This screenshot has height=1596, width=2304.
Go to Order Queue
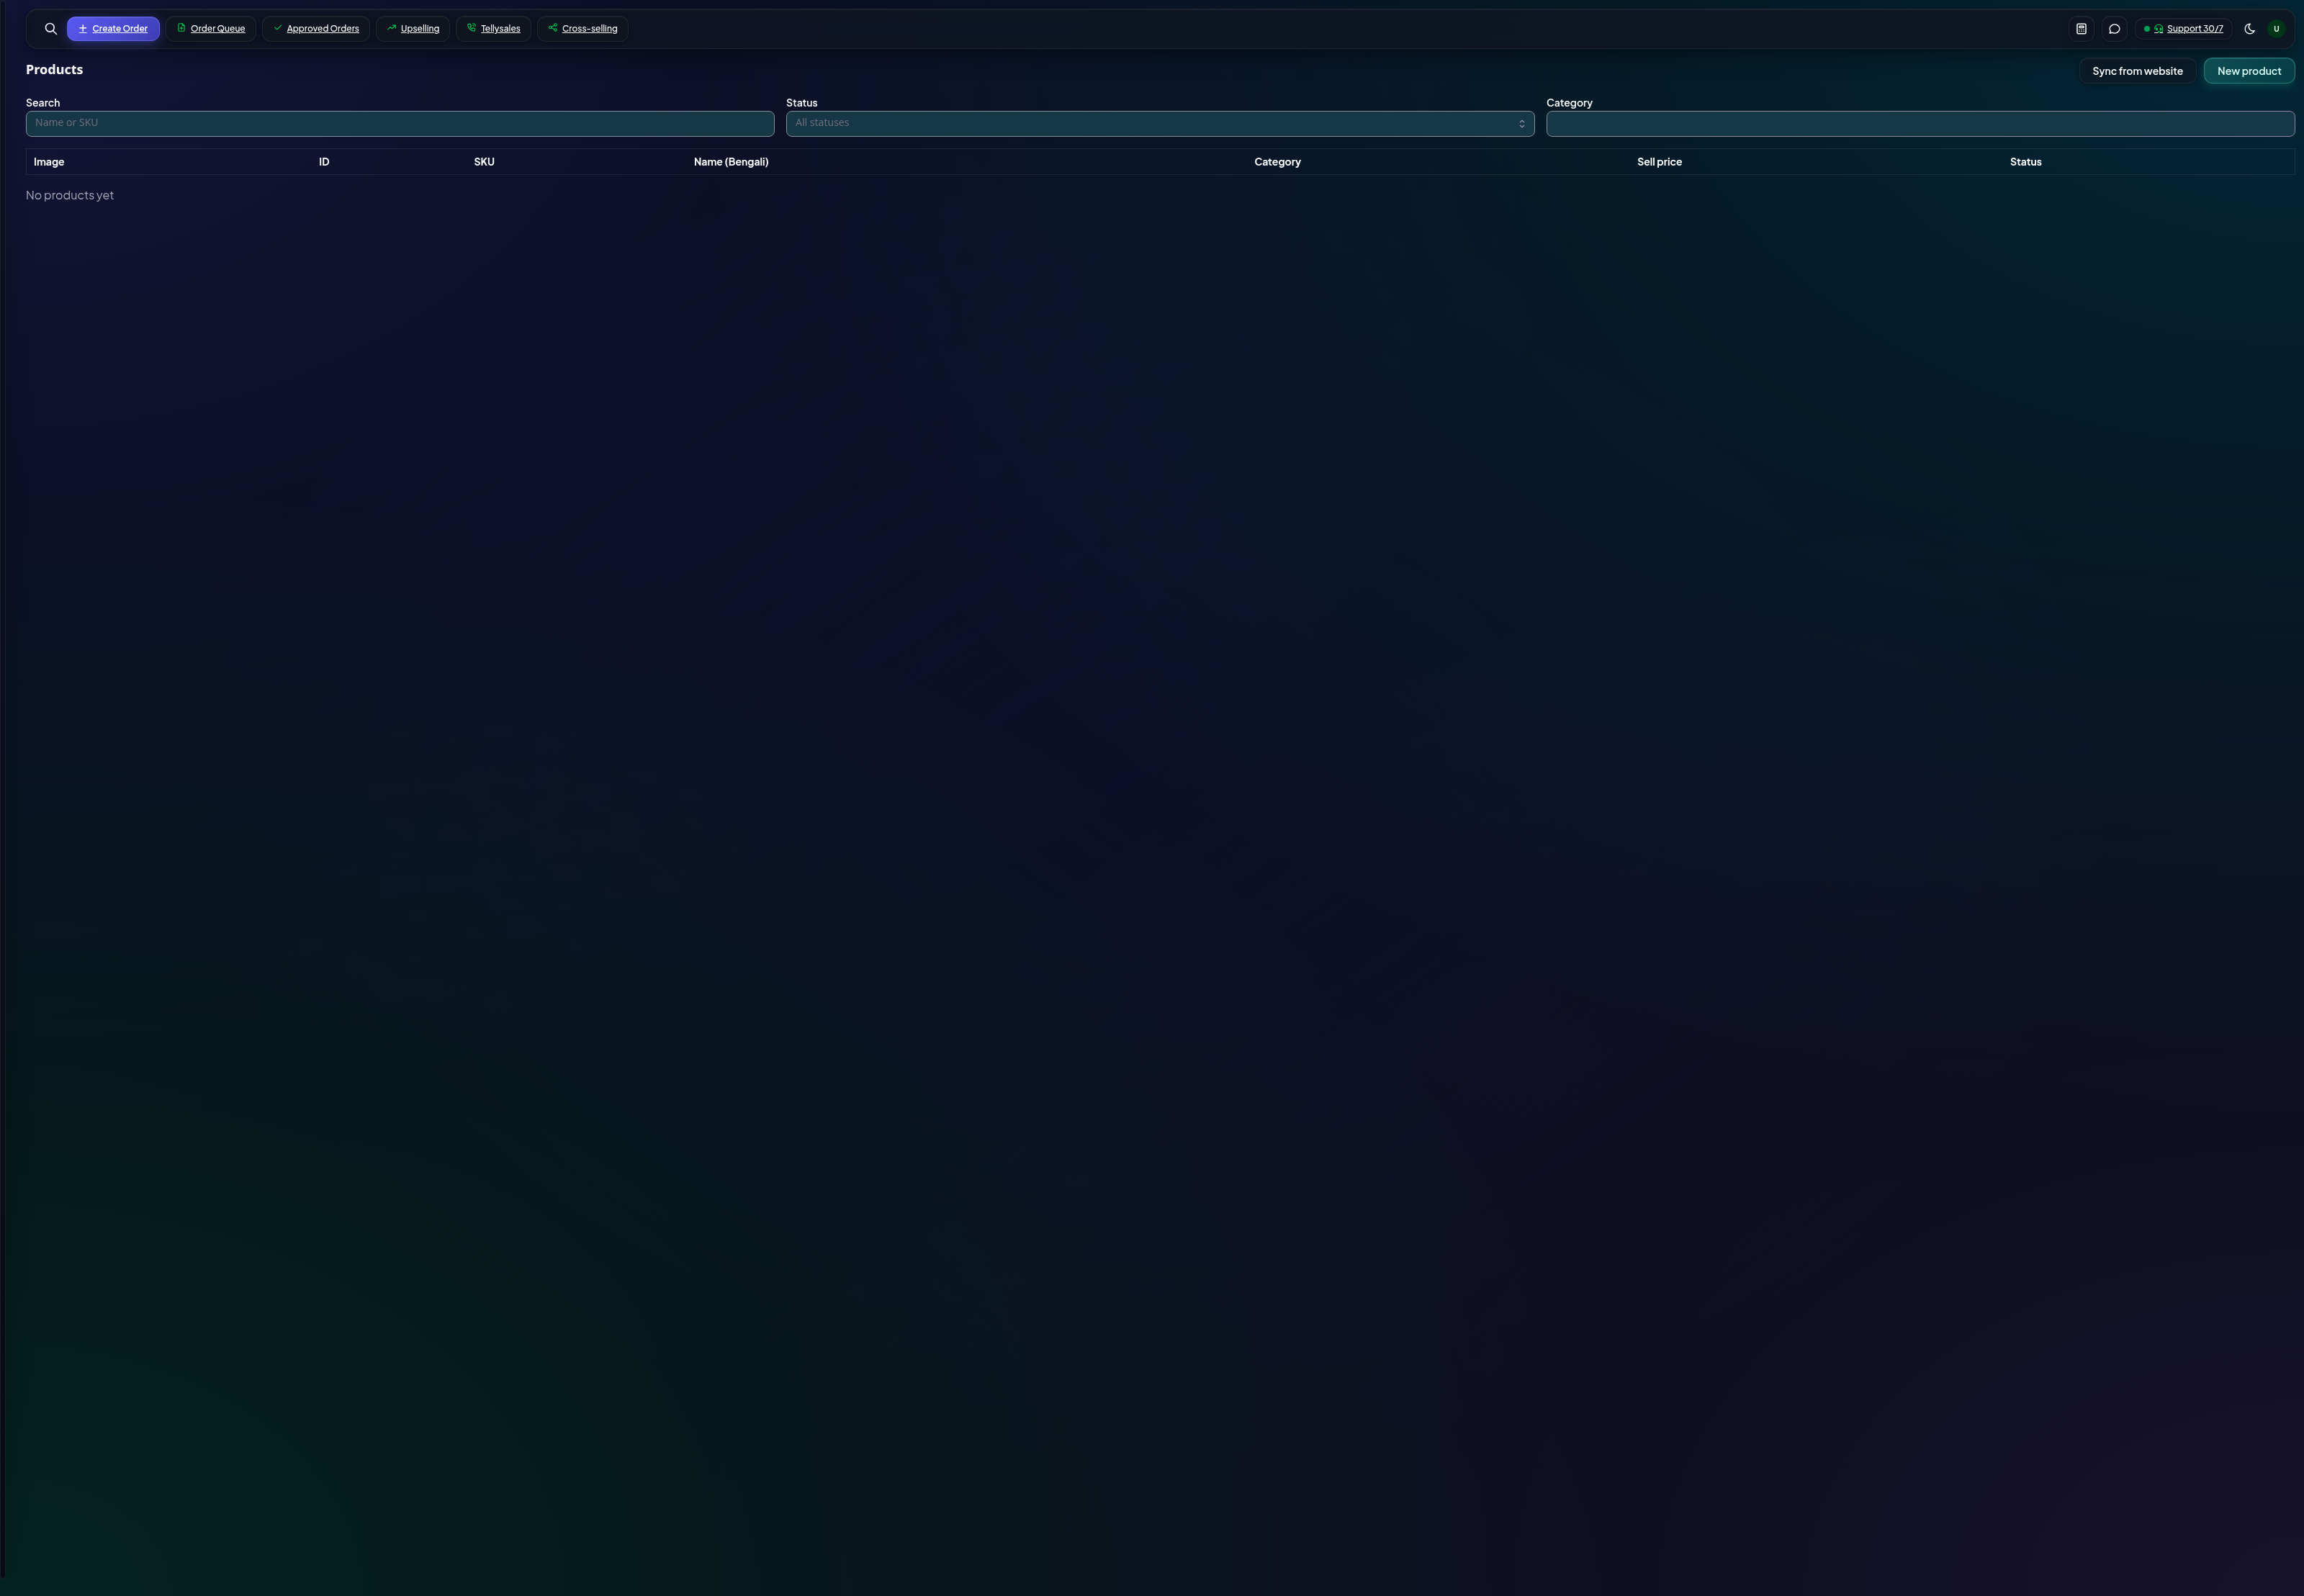(x=211, y=29)
